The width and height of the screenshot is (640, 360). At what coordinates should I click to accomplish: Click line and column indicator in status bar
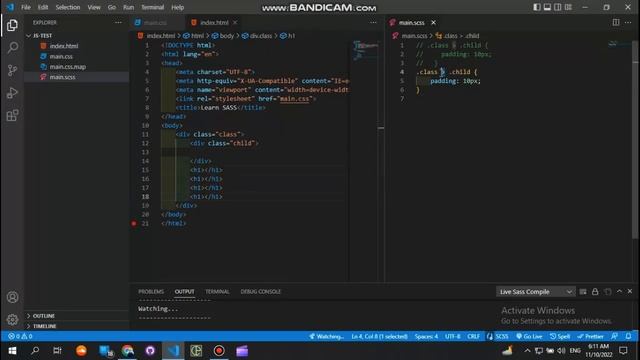tap(379, 336)
